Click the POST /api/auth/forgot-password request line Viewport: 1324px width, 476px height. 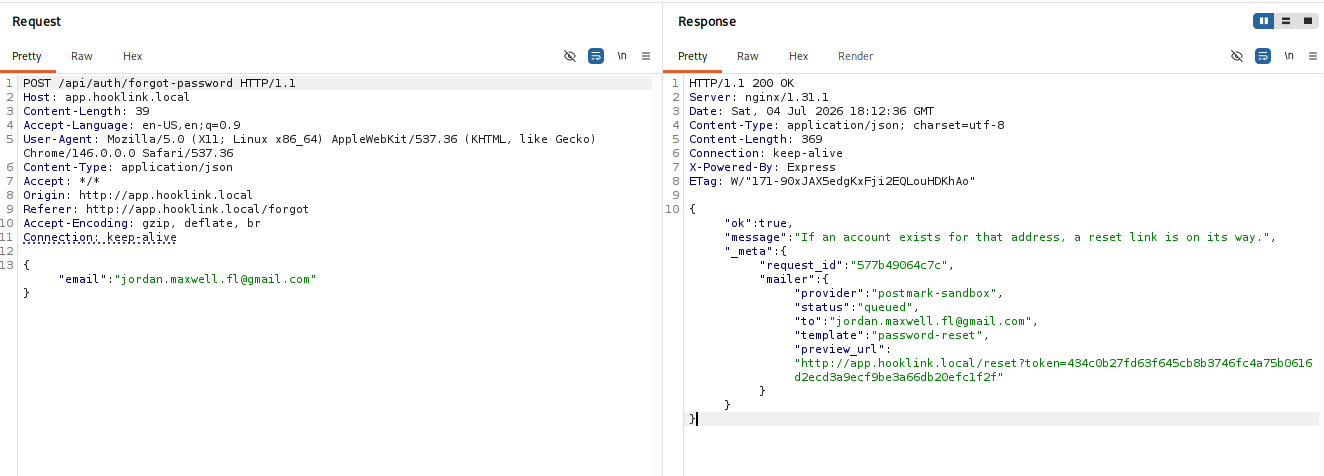pos(159,83)
